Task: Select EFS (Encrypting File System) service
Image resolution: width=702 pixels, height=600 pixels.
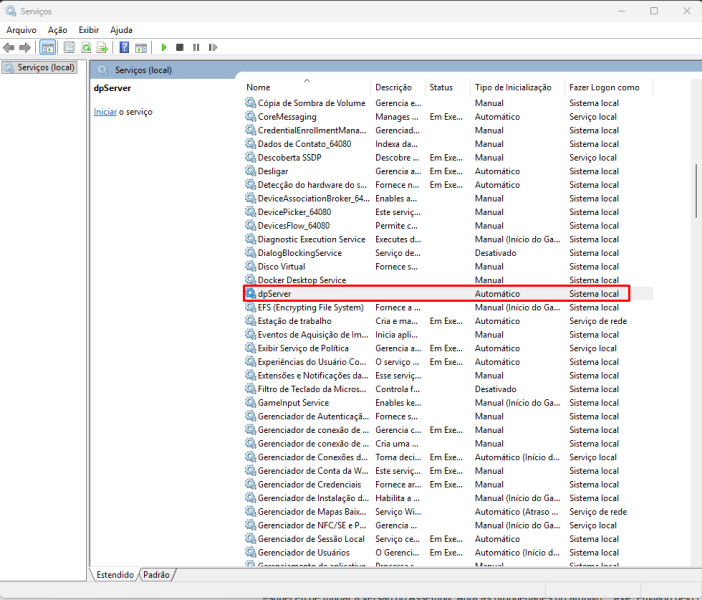Action: tap(448, 308)
